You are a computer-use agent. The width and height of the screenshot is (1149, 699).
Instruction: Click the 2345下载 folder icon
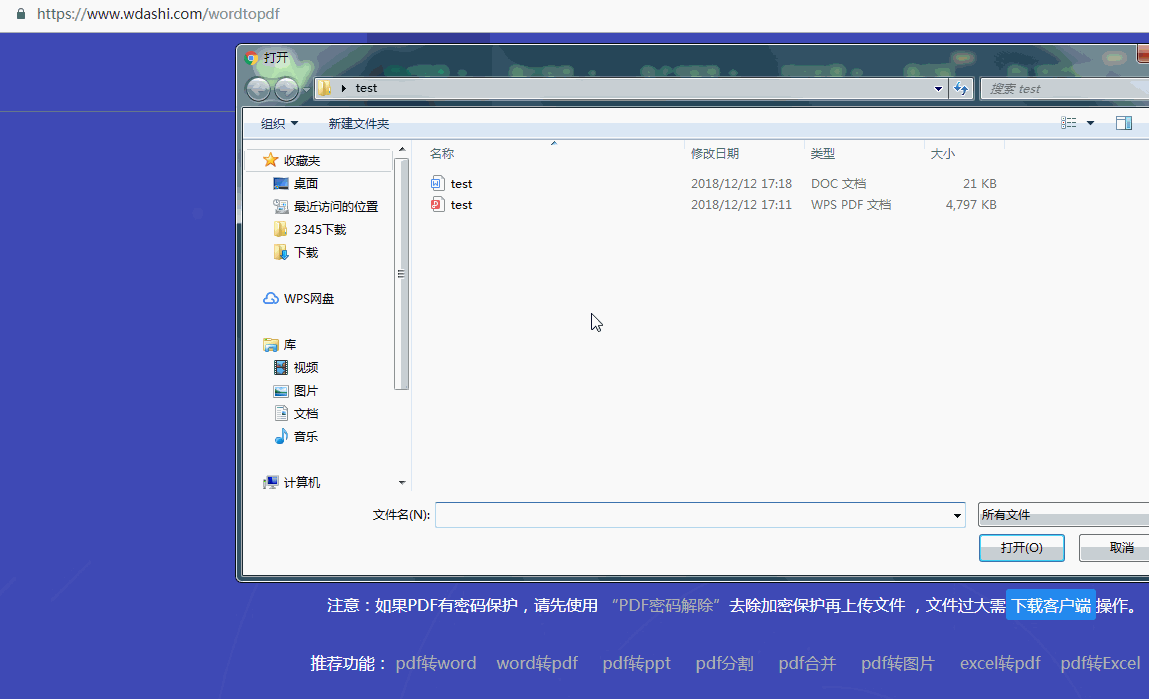[x=281, y=229]
